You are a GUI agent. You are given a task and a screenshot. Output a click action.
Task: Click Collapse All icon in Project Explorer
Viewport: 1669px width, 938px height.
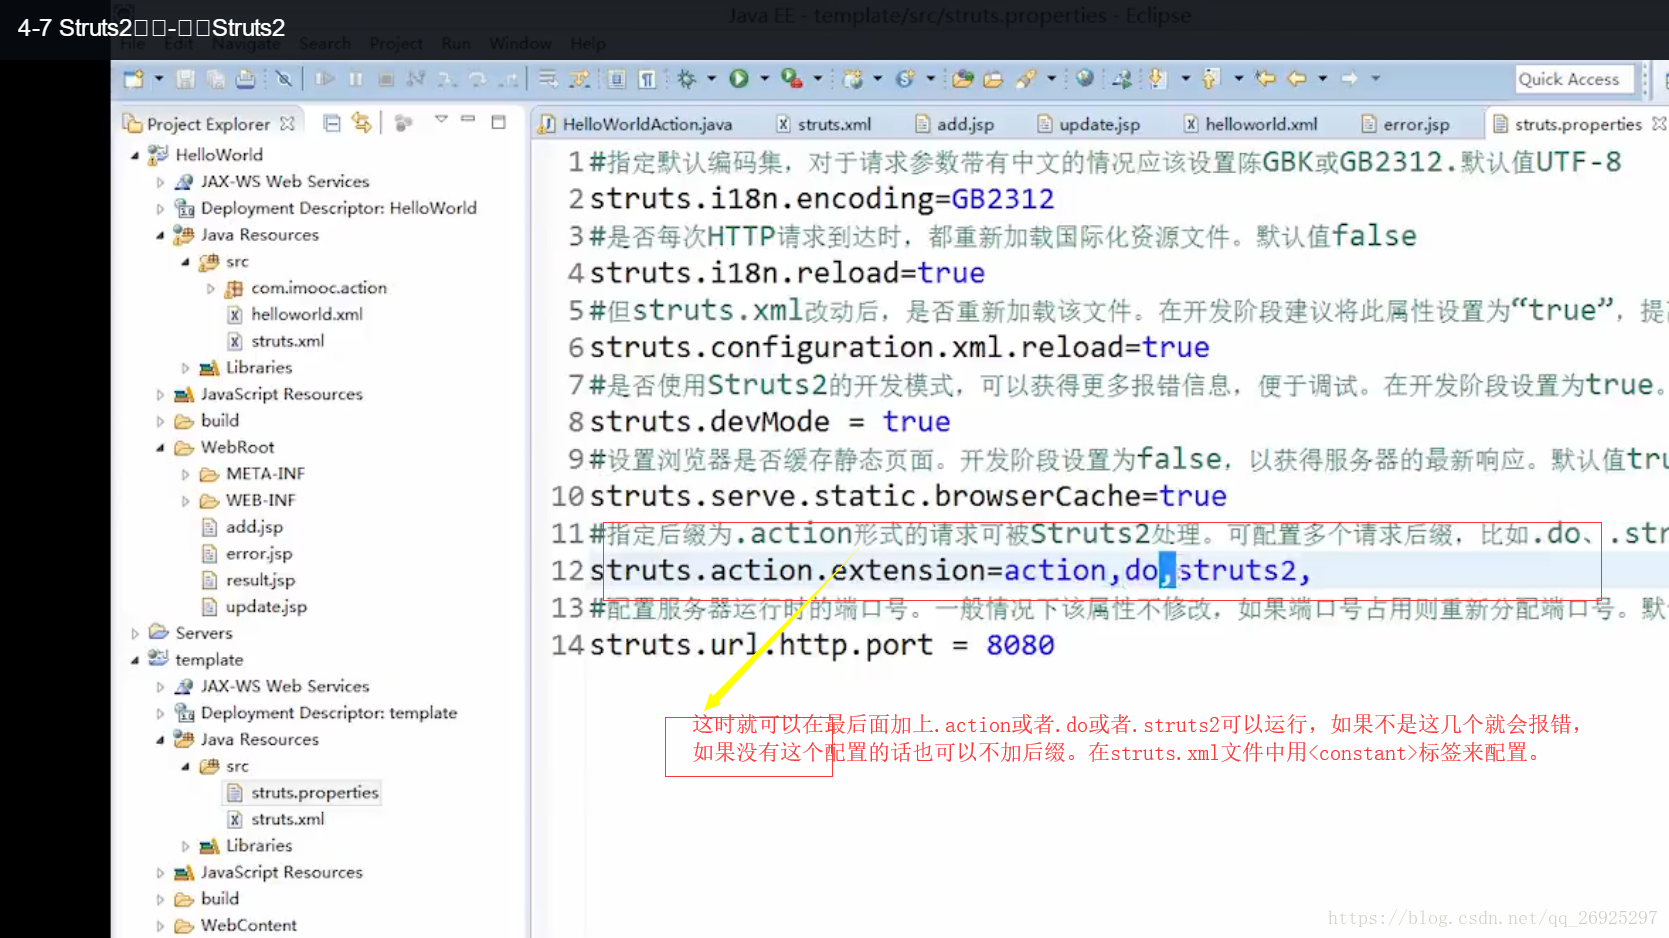pyautogui.click(x=332, y=123)
